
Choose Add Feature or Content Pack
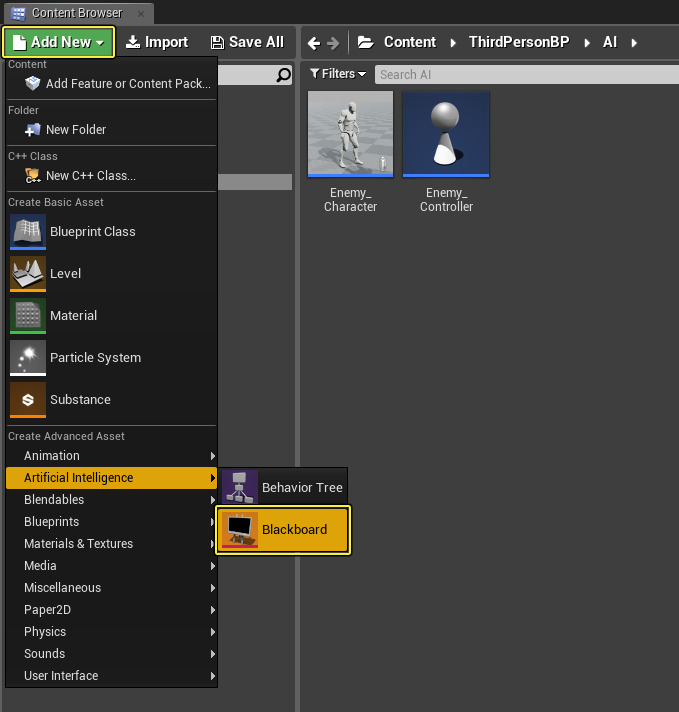(x=120, y=84)
